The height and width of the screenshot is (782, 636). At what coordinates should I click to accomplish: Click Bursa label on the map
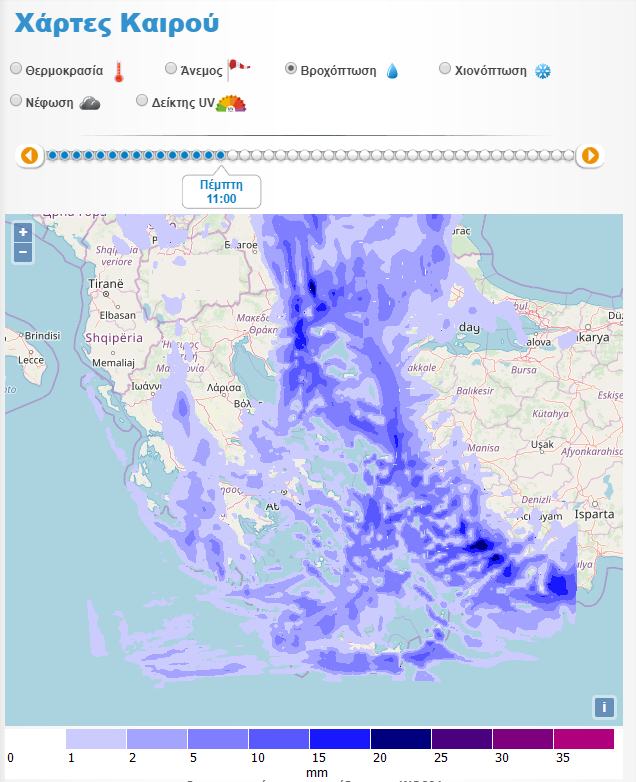[524, 370]
